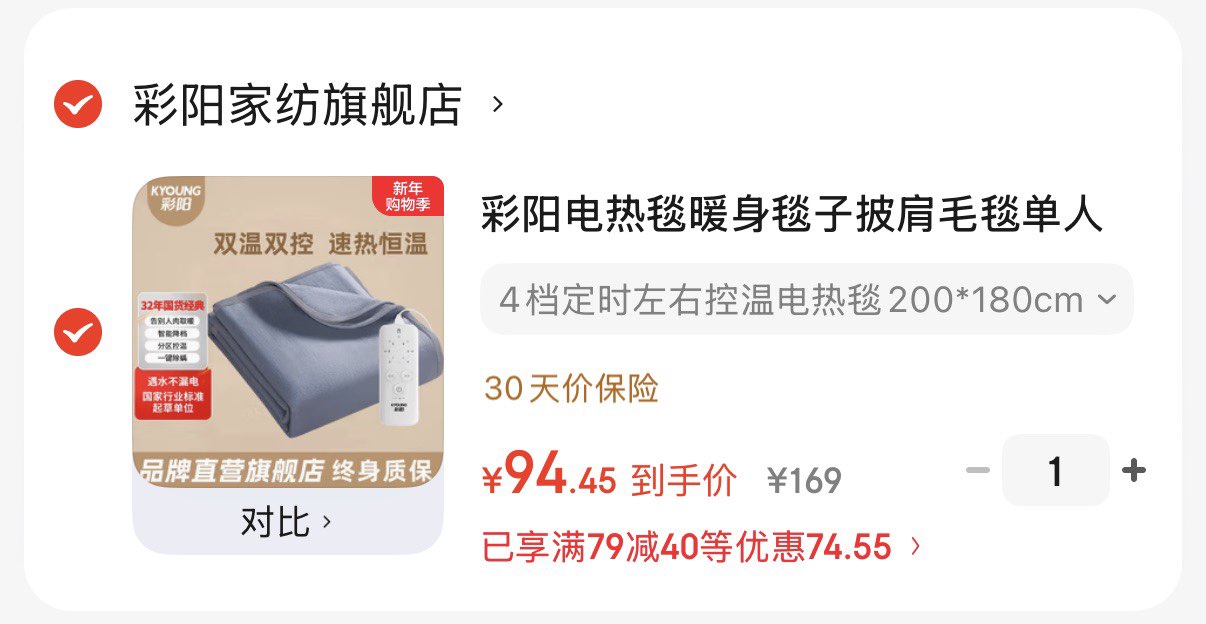Image resolution: width=1206 pixels, height=624 pixels.
Task: Tap the 新年购物季 red badge
Action: (x=407, y=196)
